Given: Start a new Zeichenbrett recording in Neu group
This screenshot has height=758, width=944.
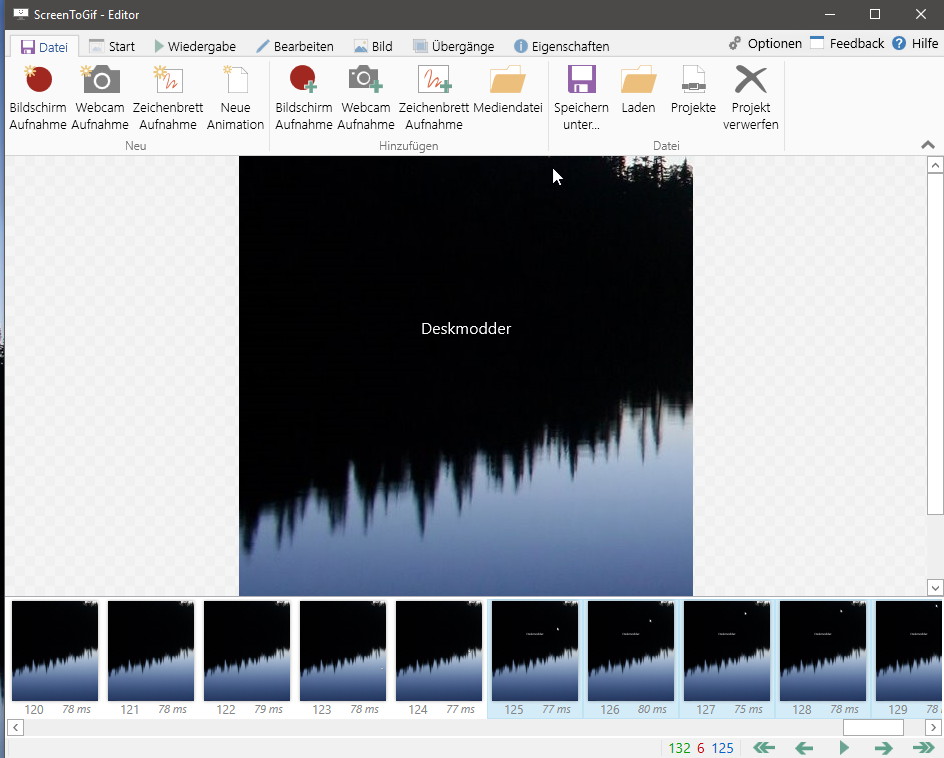Looking at the screenshot, I should 168,98.
